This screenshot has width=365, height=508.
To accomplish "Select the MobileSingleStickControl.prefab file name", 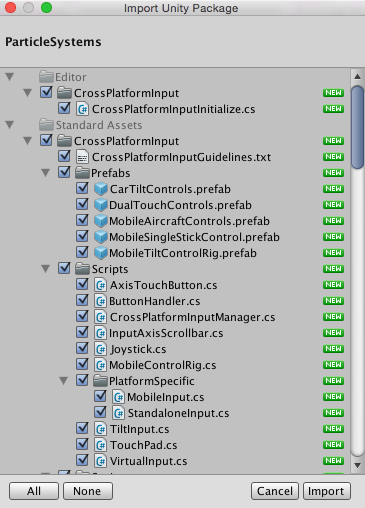I will [x=194, y=237].
